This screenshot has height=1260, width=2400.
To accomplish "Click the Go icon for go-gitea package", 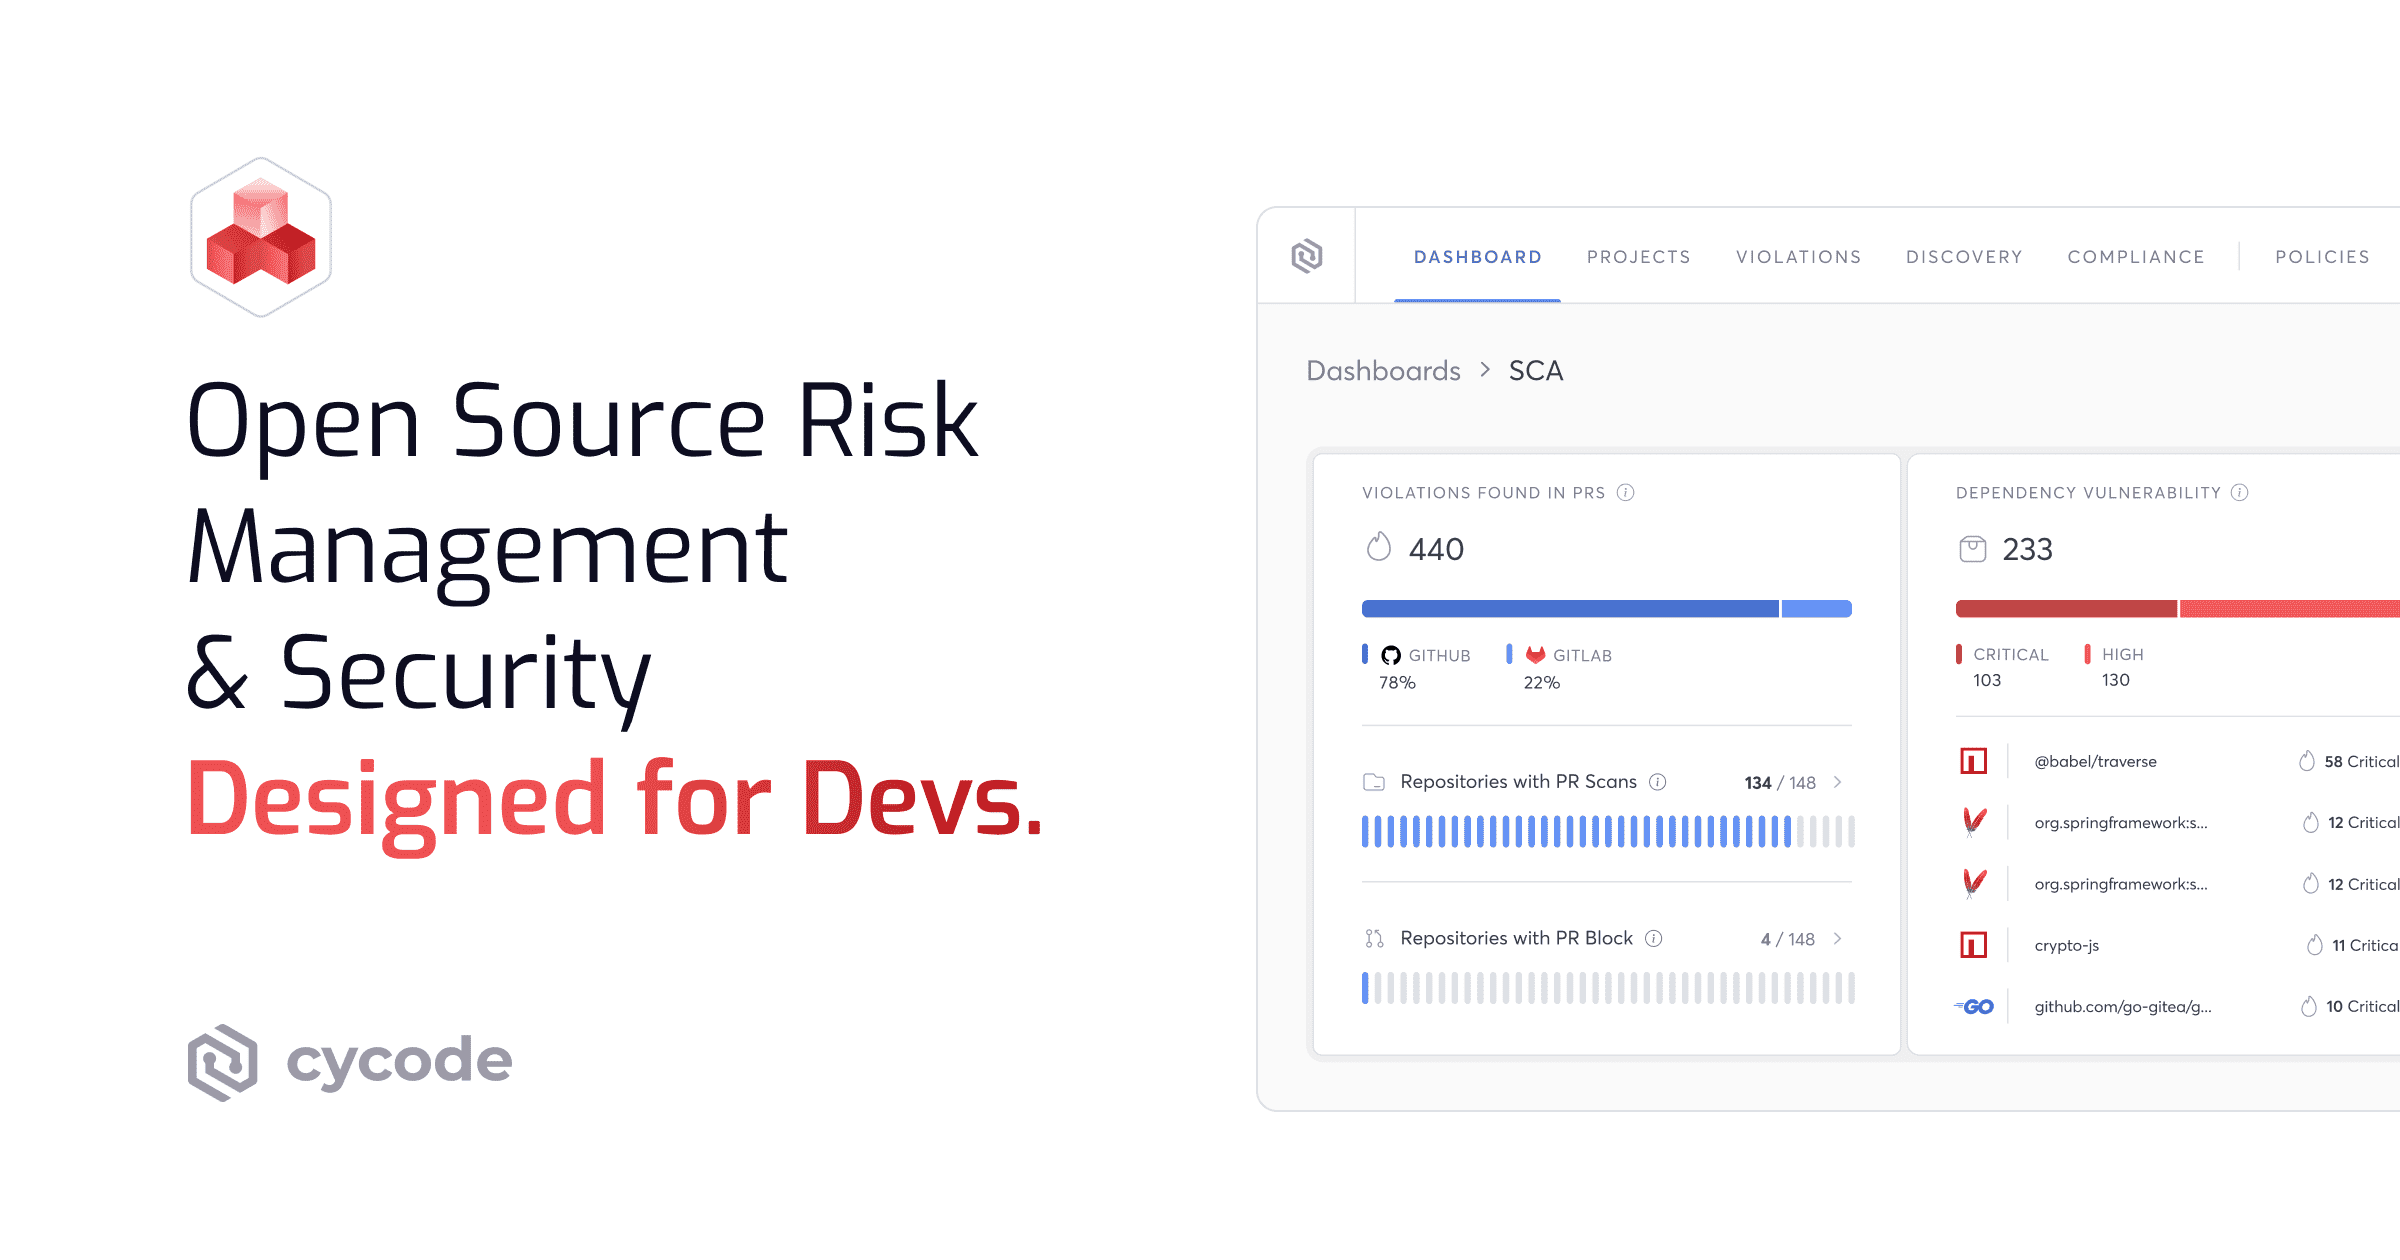I will (1975, 1006).
